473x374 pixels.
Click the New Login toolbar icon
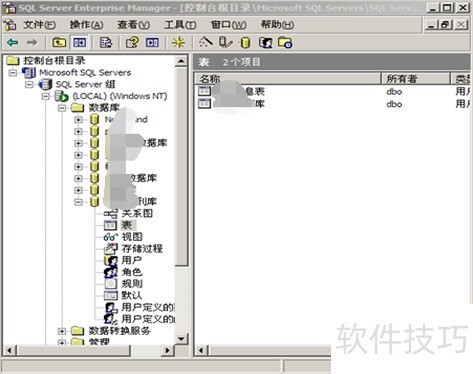(266, 43)
